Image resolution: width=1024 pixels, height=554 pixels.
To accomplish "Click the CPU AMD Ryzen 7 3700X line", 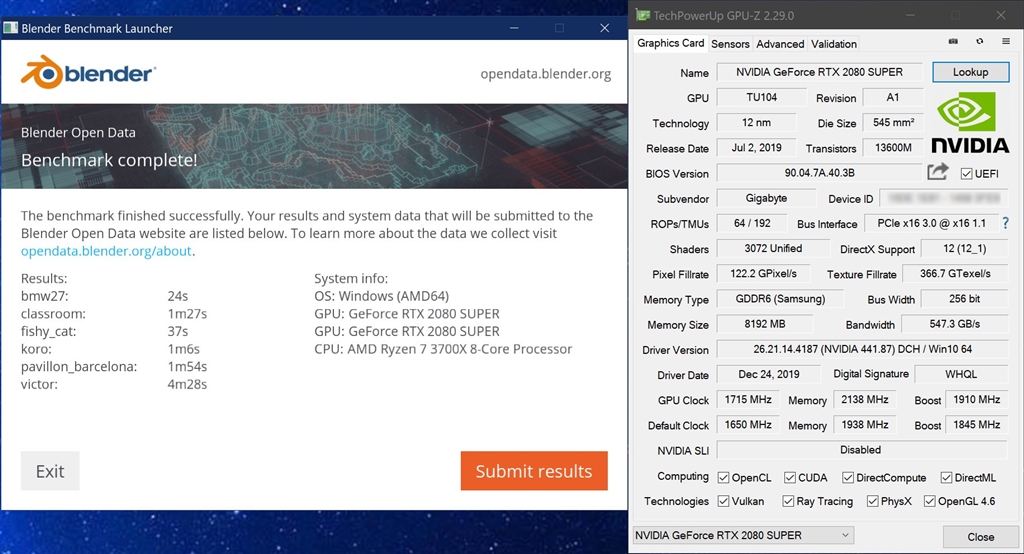I will pyautogui.click(x=443, y=349).
